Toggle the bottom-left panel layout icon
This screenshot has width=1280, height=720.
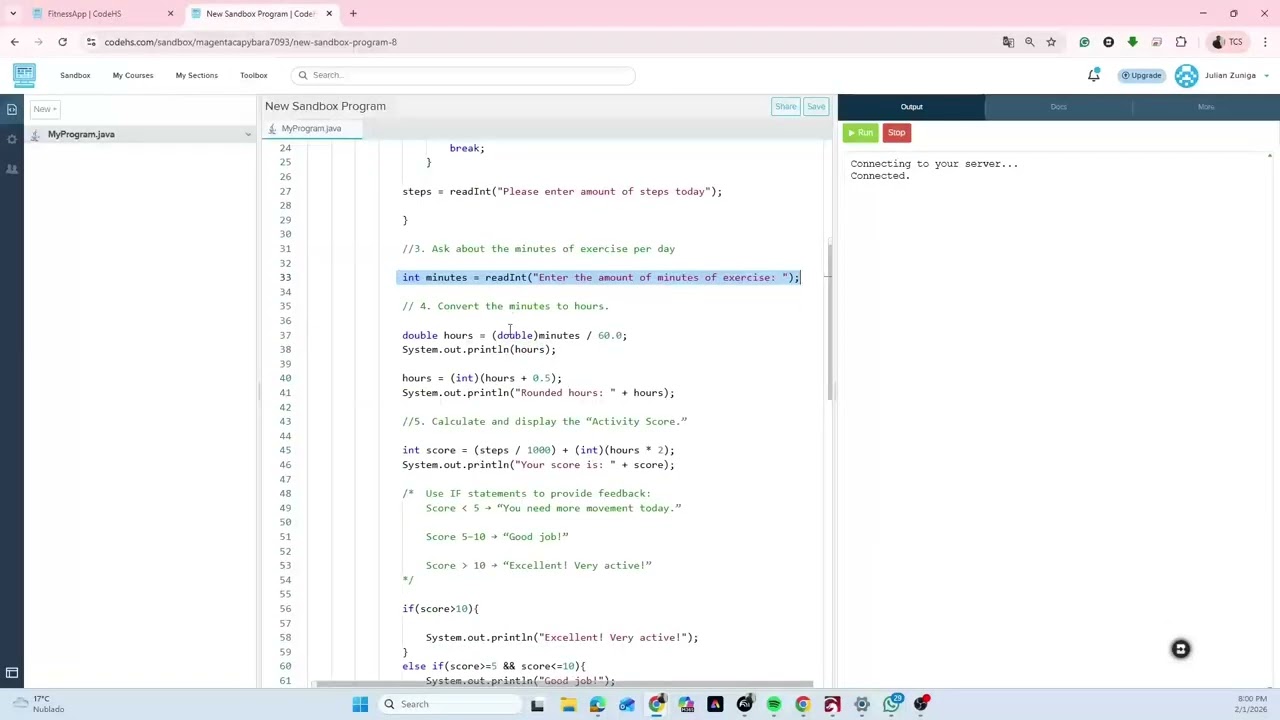coord(12,673)
